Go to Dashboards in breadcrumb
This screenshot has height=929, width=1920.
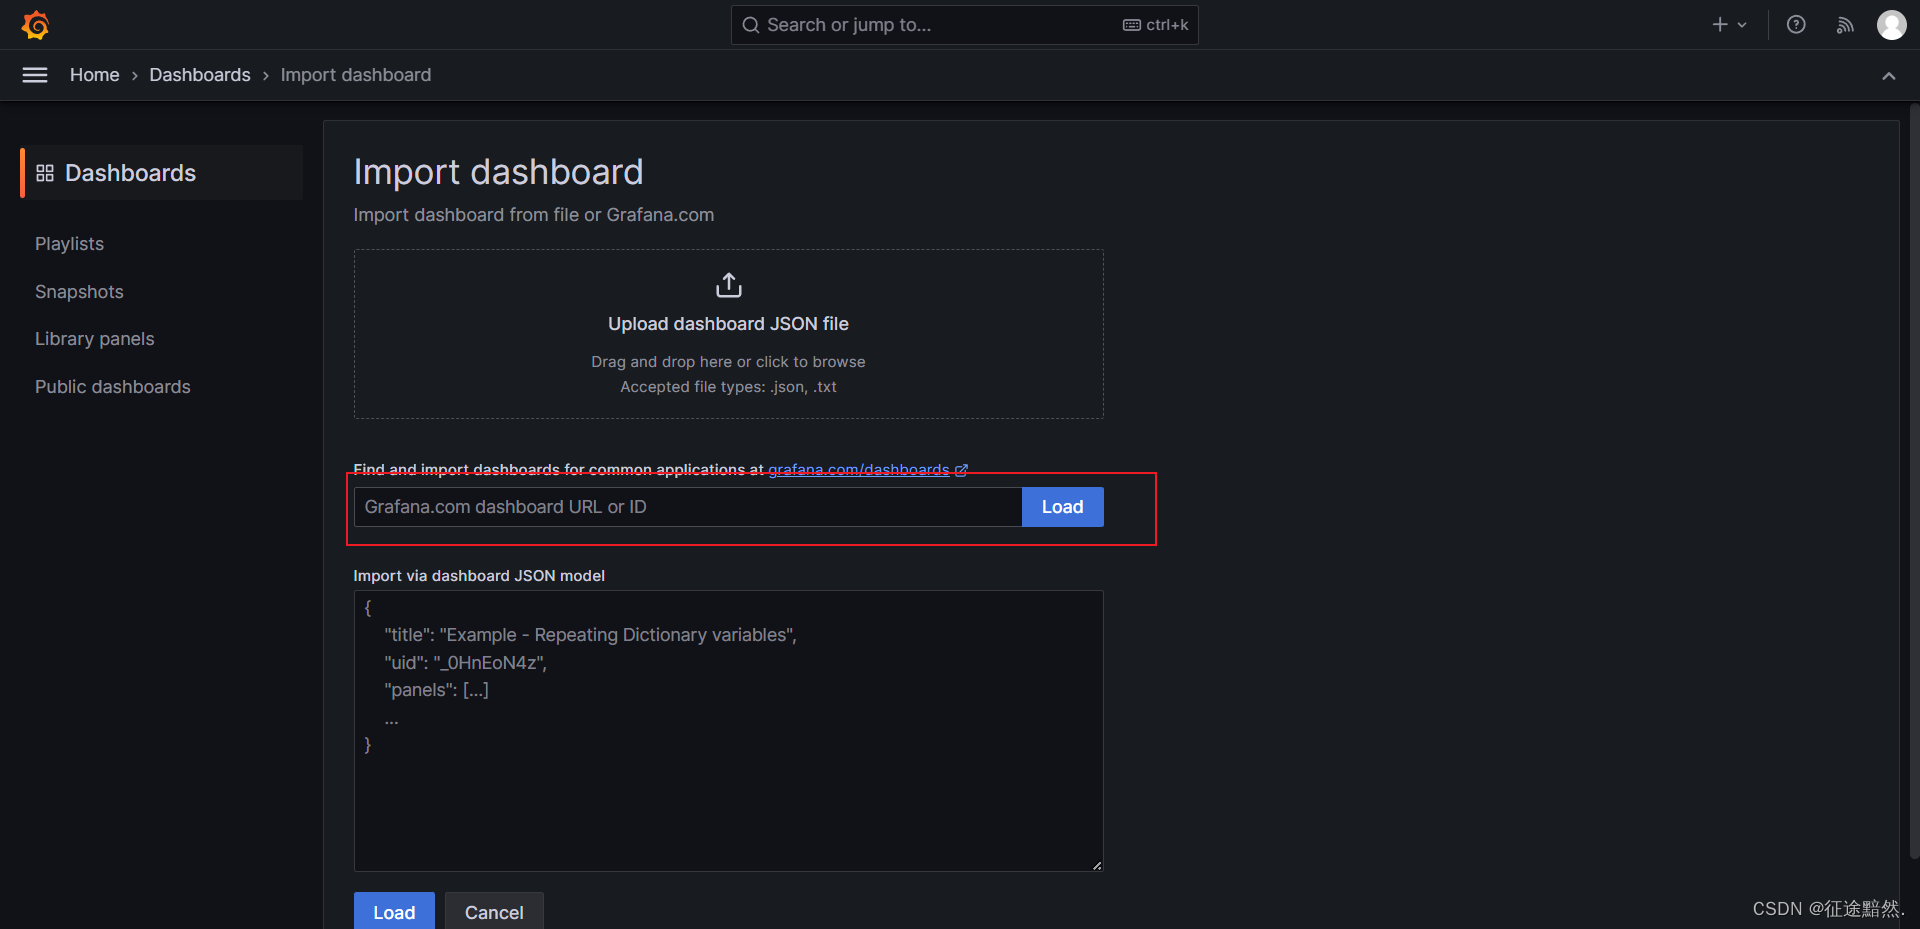point(200,75)
